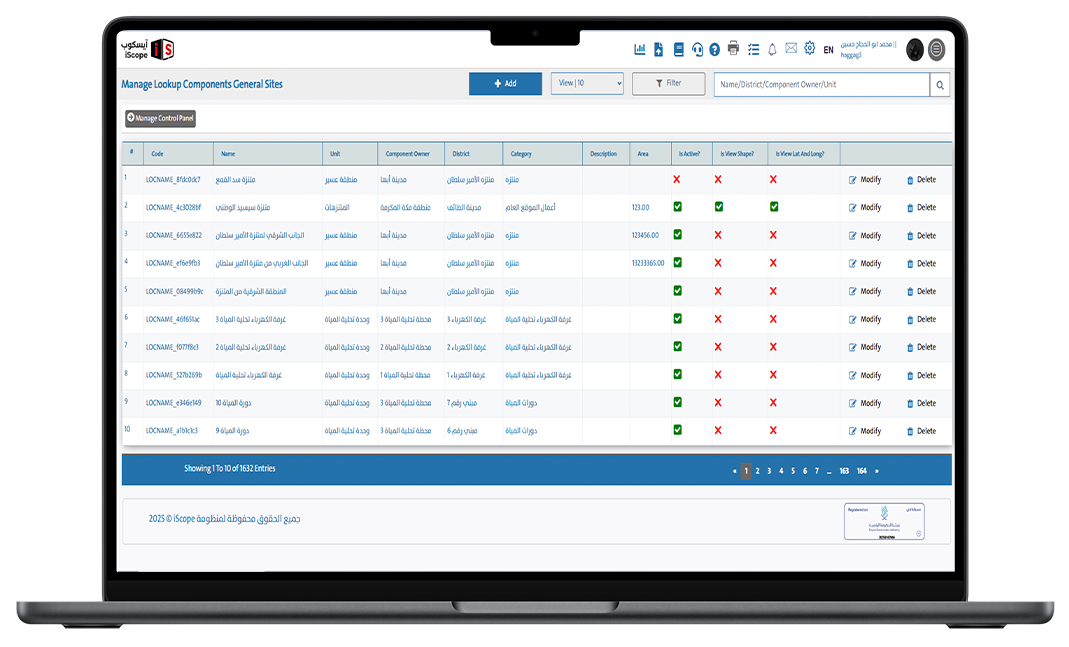This screenshot has width=1069, height=647.
Task: Switch language using the EN selector
Action: coord(828,50)
